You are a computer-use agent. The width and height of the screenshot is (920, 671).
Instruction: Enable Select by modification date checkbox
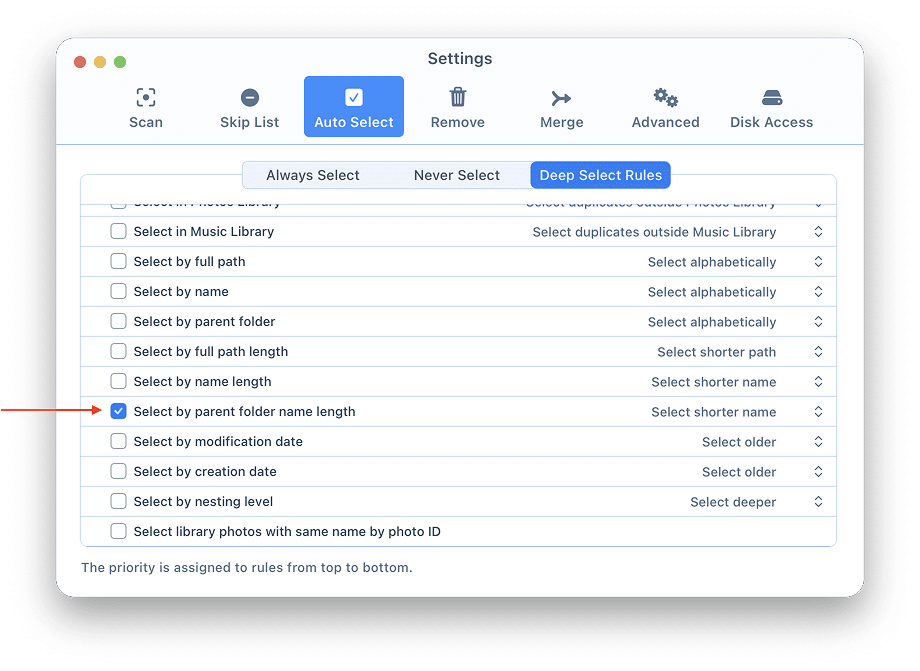(119, 442)
